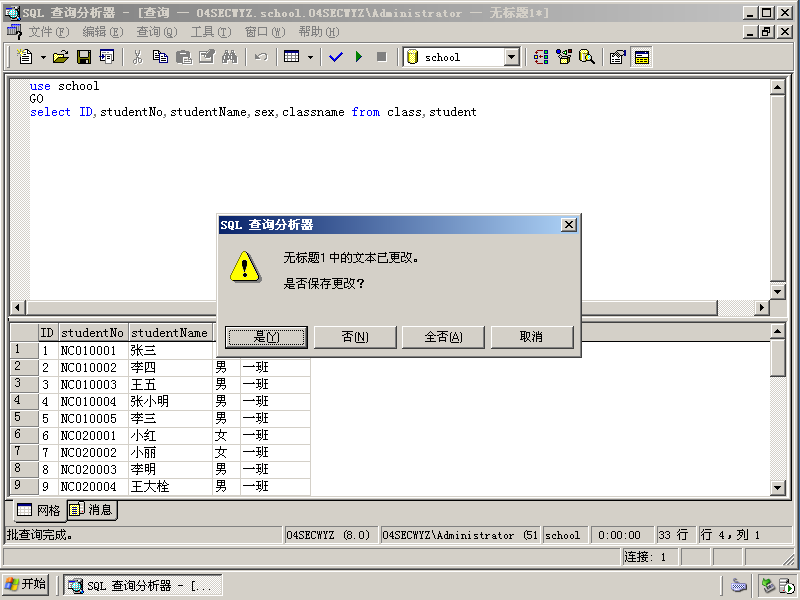Open the school database combo box

511,57
